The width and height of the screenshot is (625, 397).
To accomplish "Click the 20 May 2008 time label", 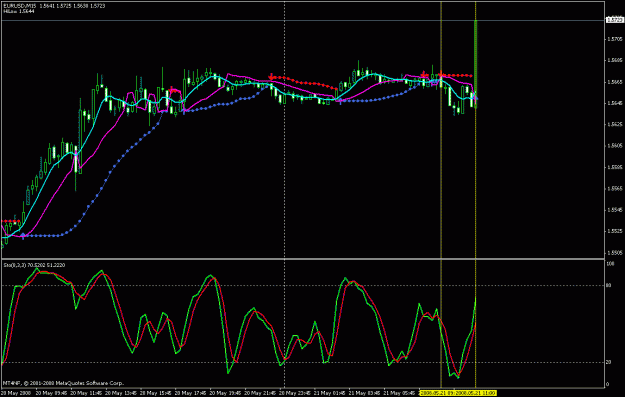I will (15, 393).
